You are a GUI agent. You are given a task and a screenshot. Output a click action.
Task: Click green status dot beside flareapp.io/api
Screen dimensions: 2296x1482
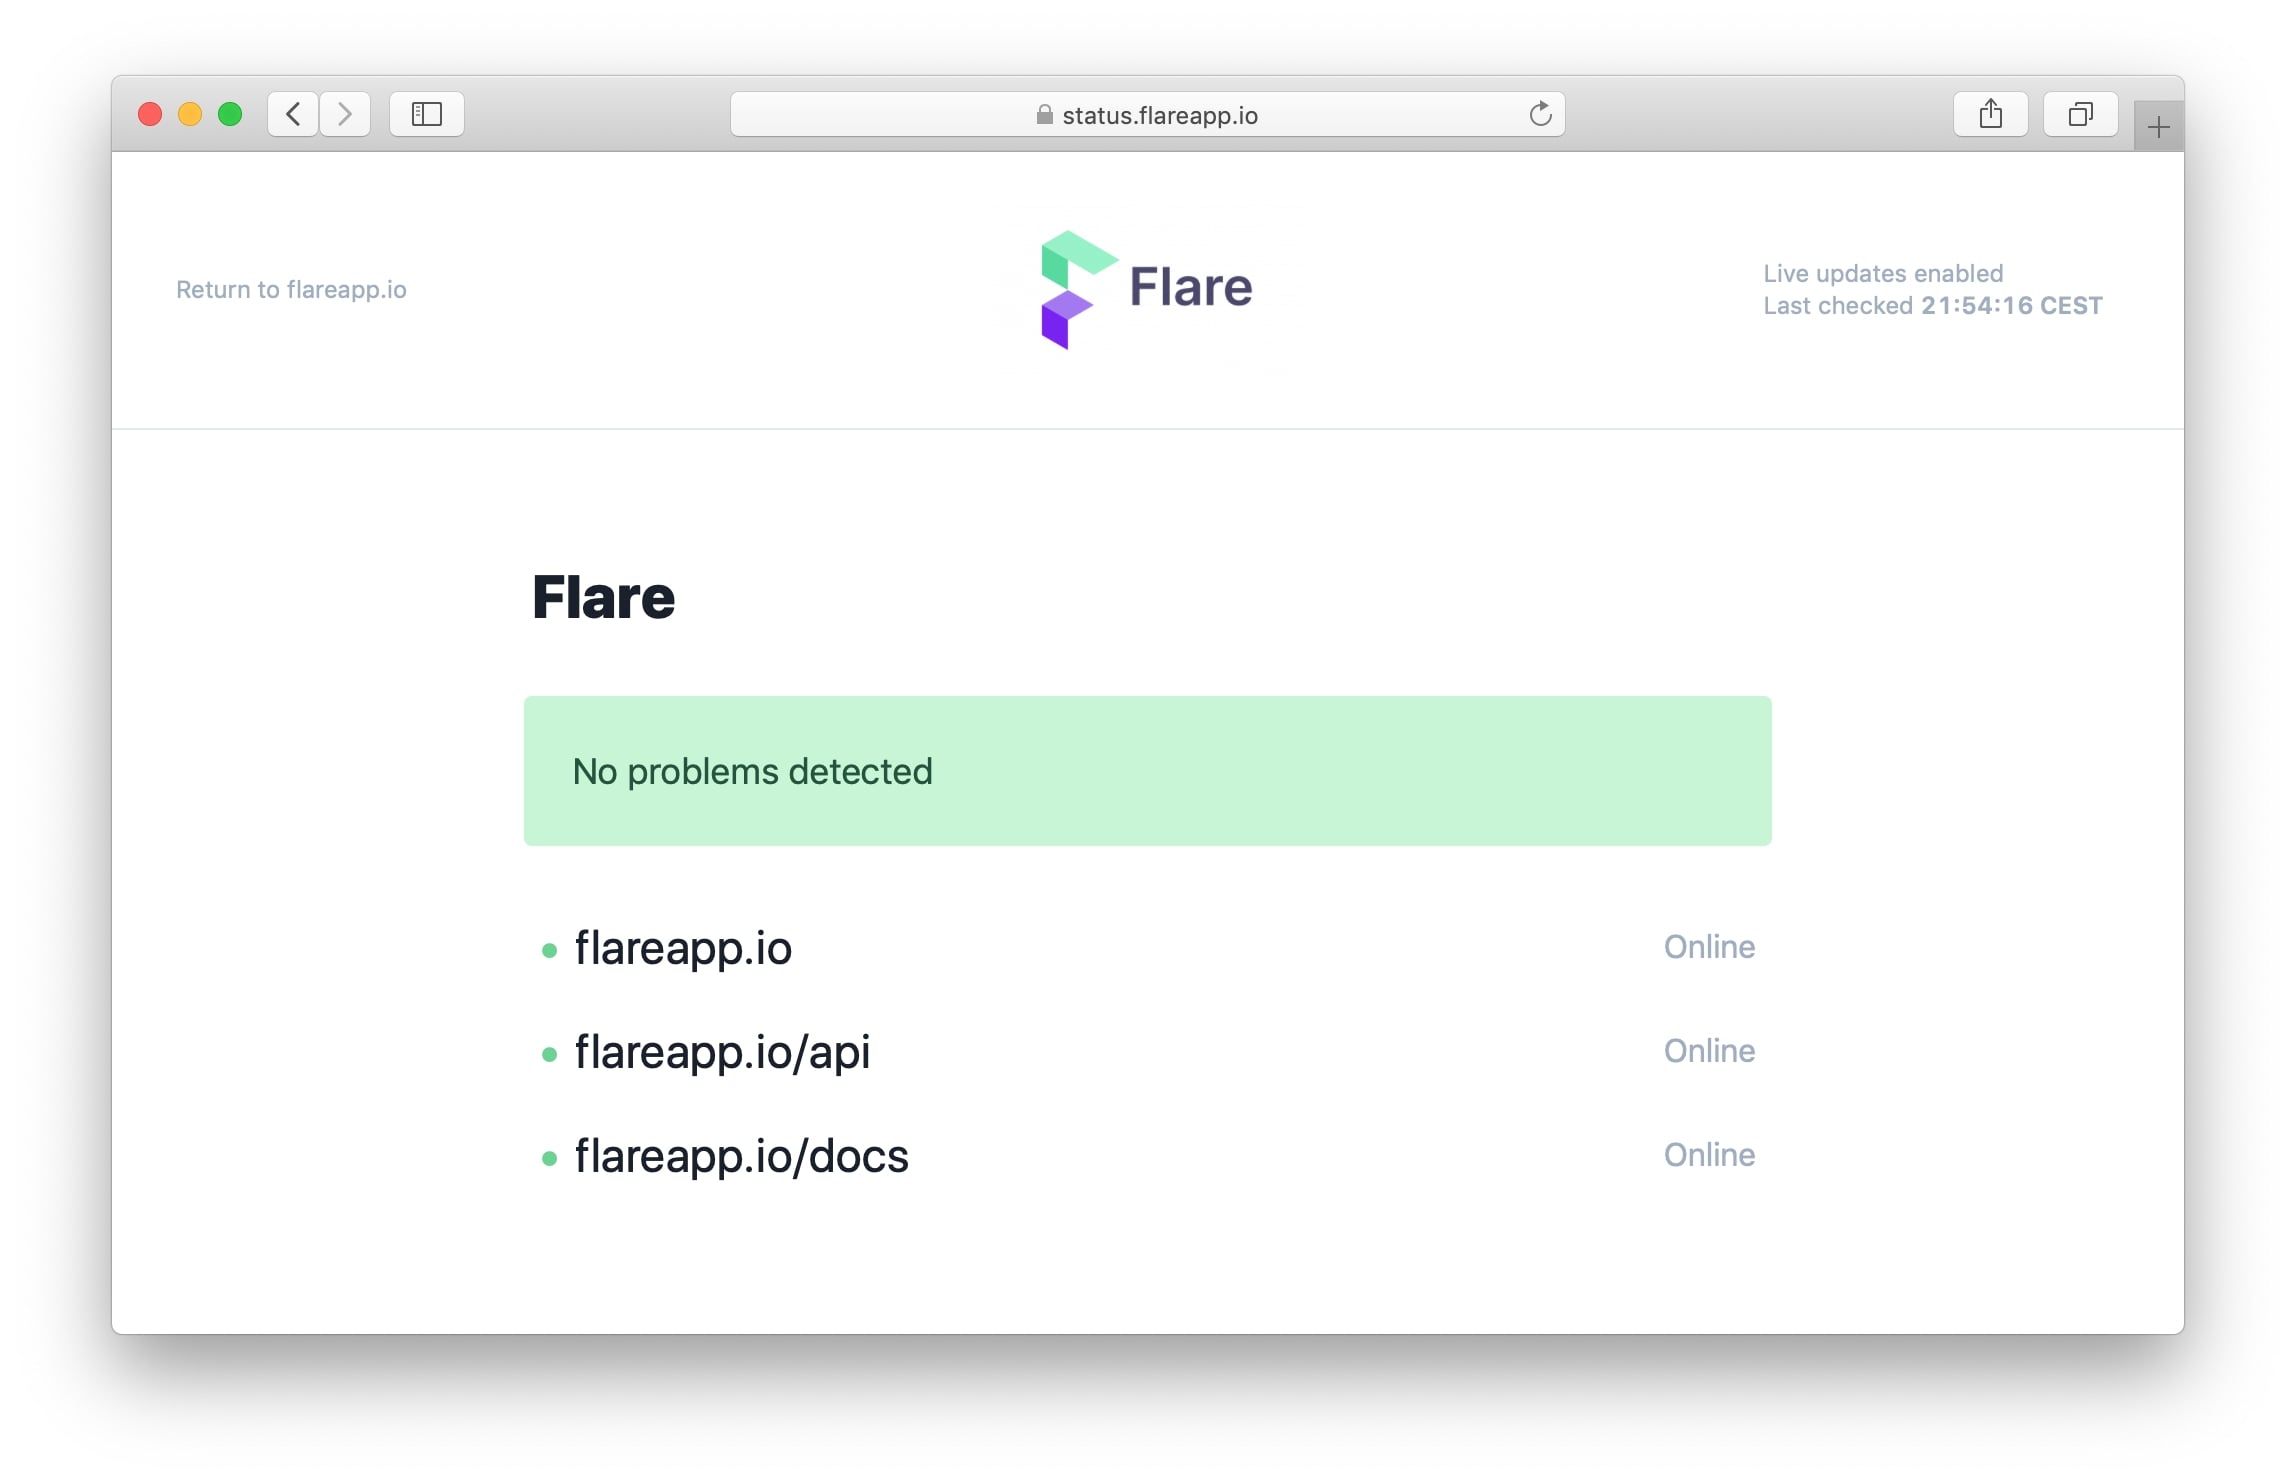[x=549, y=1055]
